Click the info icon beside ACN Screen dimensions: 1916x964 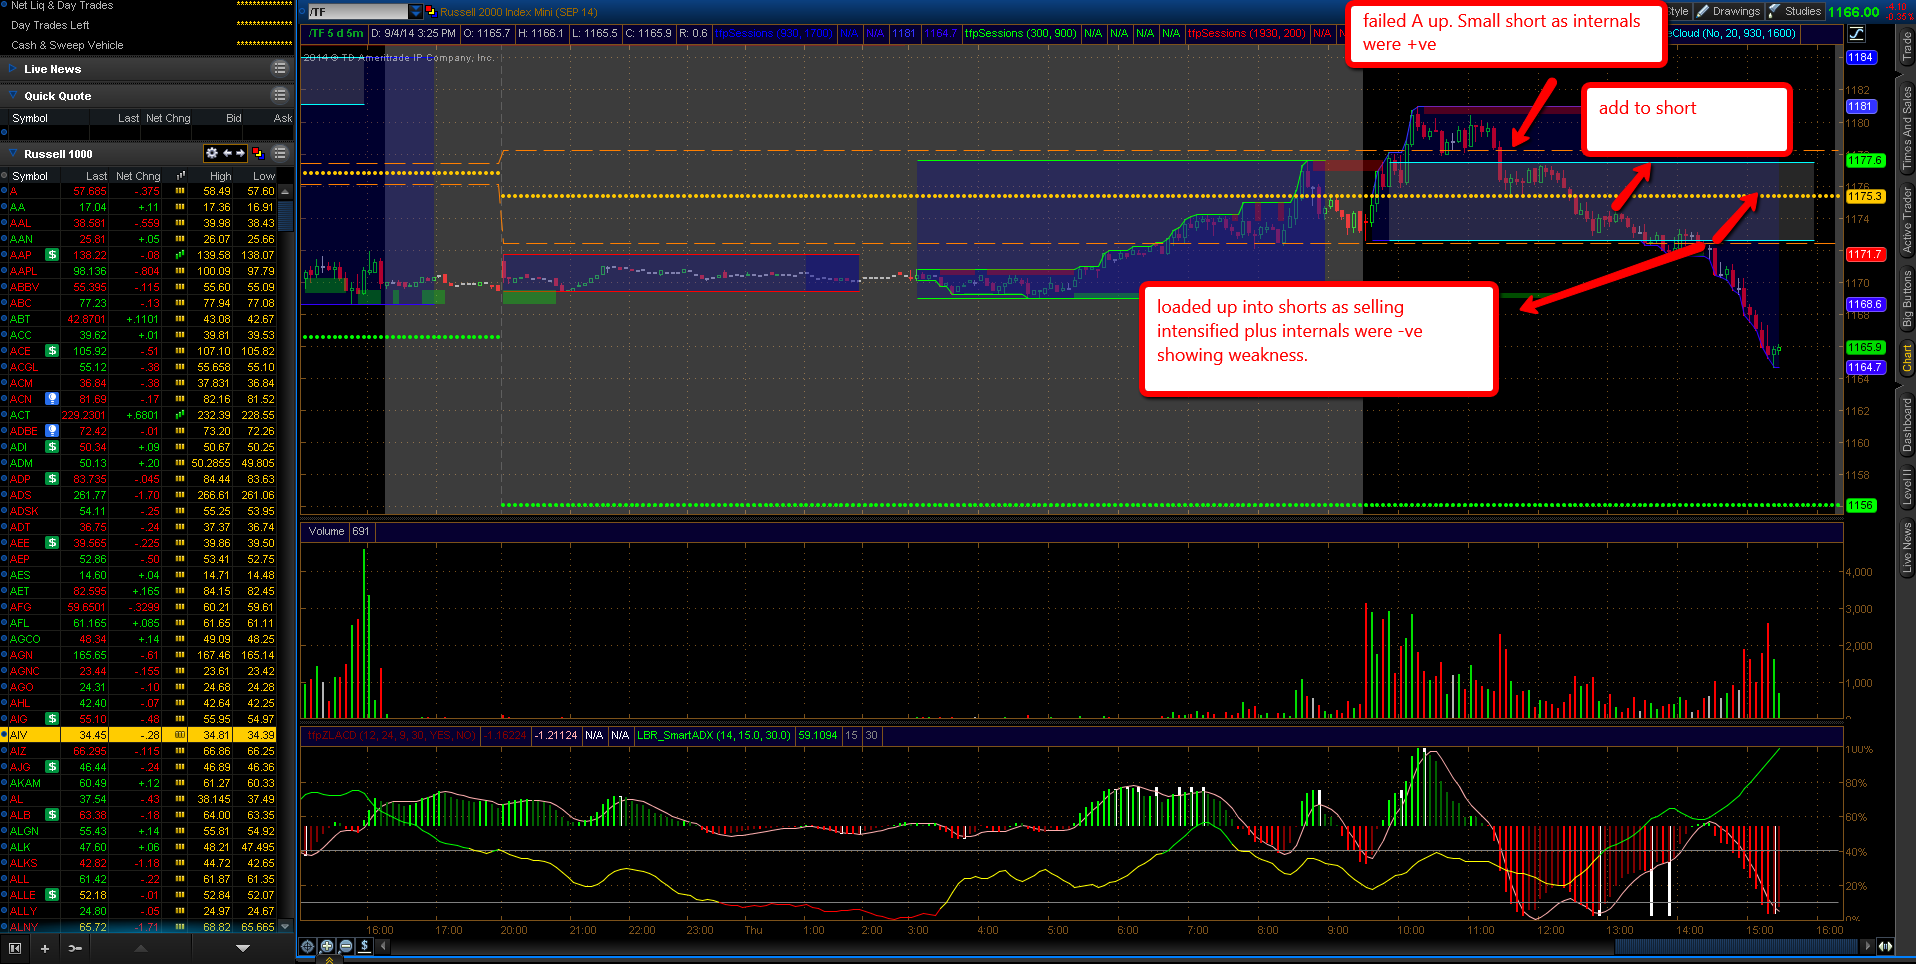(52, 399)
